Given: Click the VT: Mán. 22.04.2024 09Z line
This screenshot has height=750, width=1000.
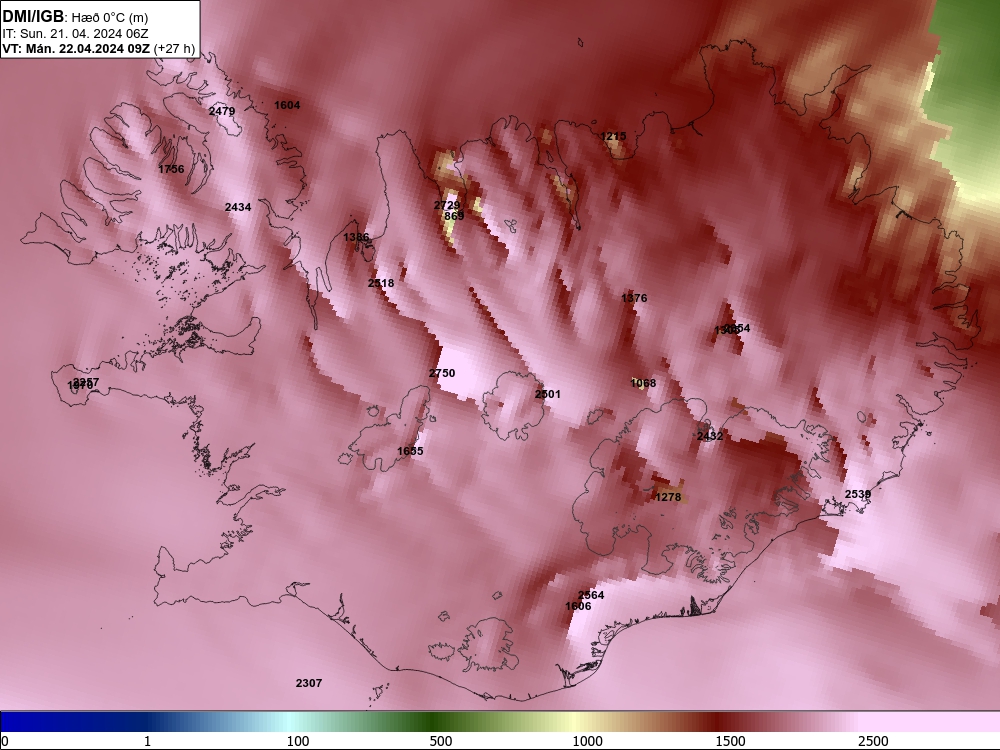Looking at the screenshot, I should point(98,48).
